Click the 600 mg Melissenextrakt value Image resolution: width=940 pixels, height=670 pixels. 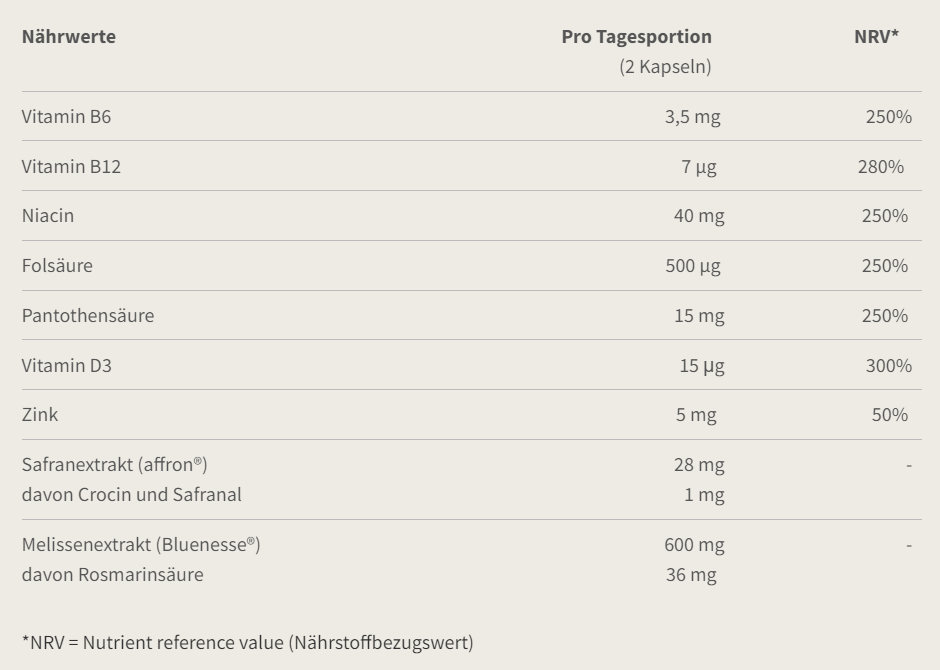coord(694,545)
